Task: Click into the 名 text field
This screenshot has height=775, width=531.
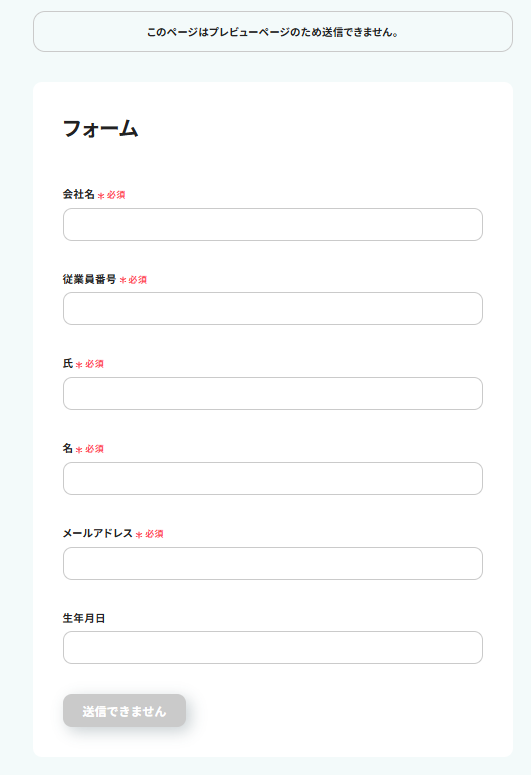Action: [x=273, y=478]
